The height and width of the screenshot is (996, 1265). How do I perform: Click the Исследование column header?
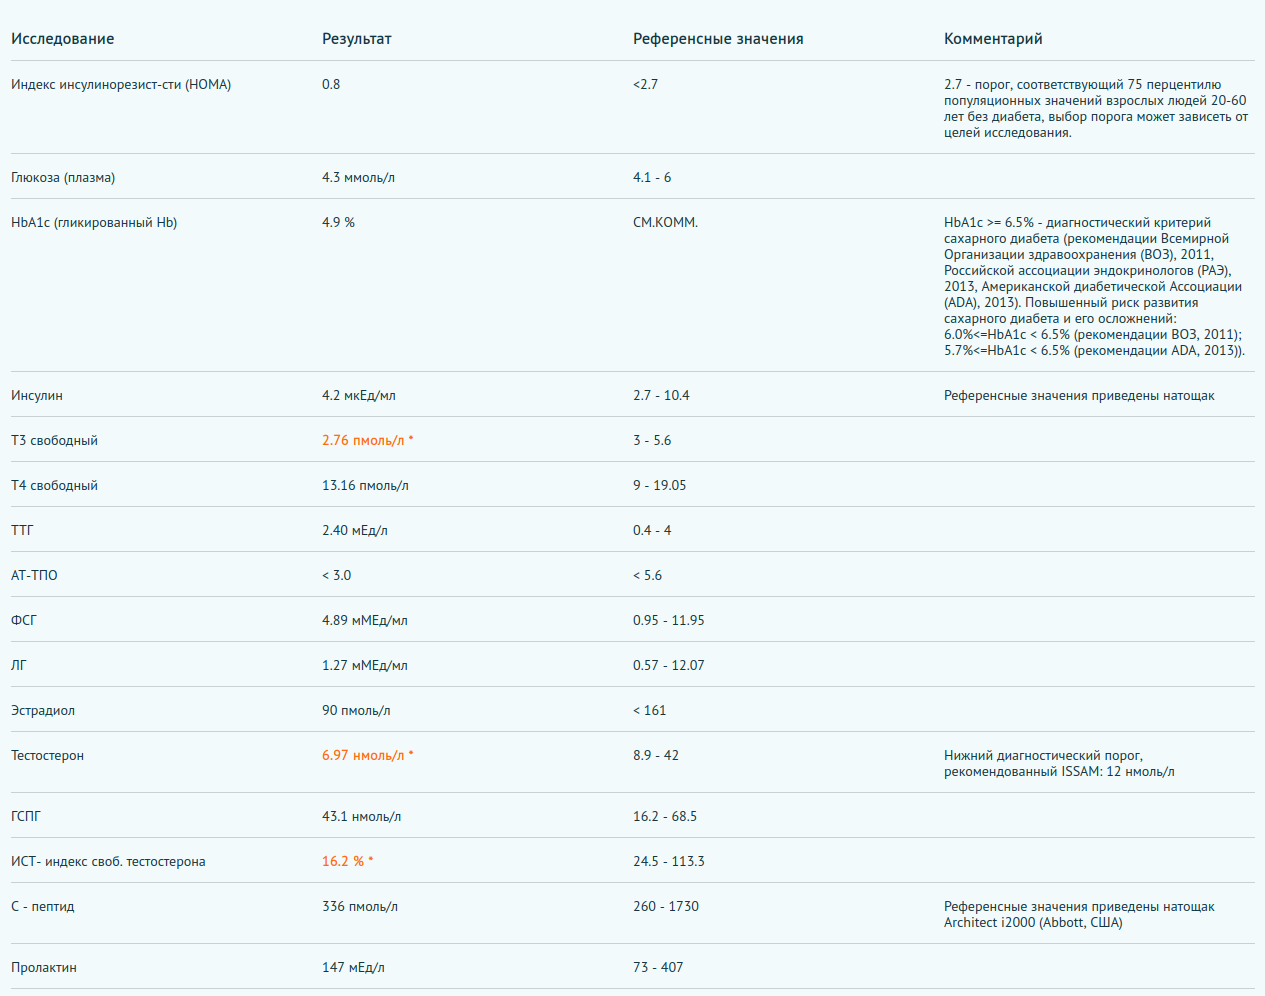(x=62, y=39)
